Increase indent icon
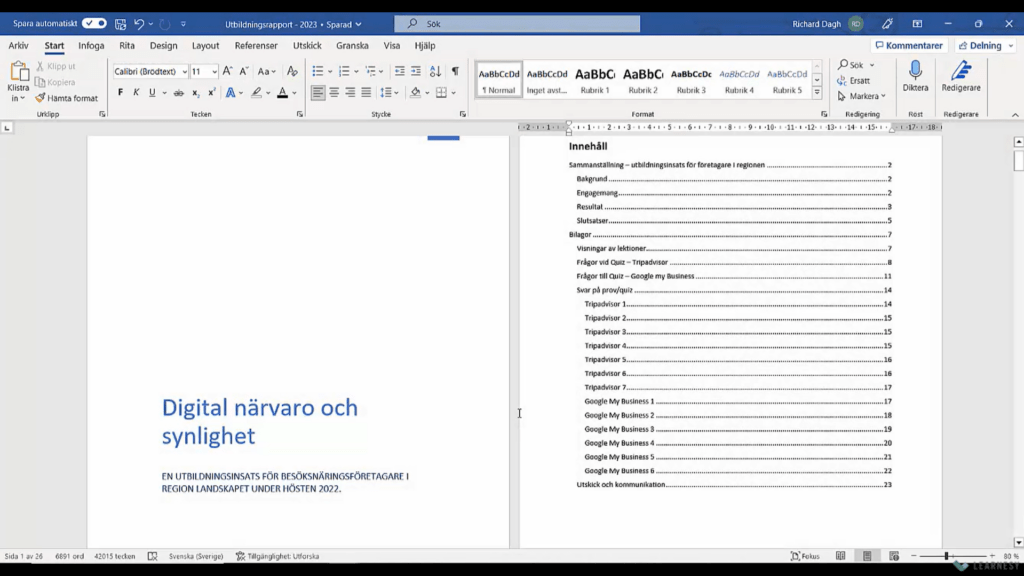Screen dimensions: 1024x576 [416, 71]
